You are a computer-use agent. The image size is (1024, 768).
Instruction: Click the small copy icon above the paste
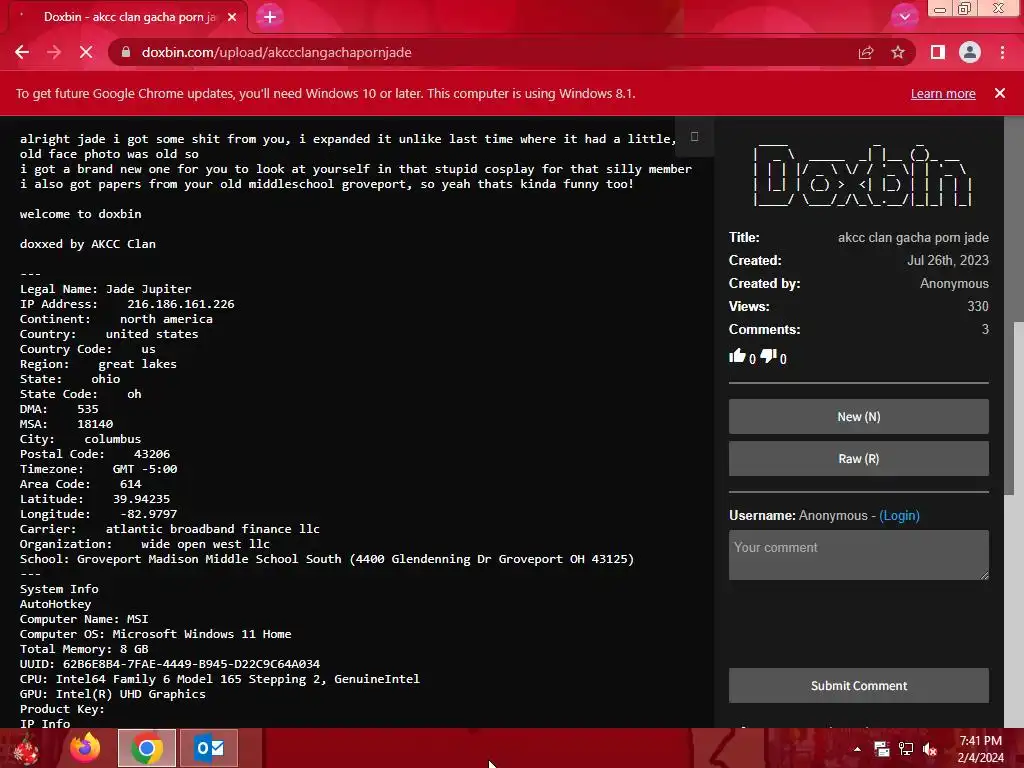pos(694,136)
